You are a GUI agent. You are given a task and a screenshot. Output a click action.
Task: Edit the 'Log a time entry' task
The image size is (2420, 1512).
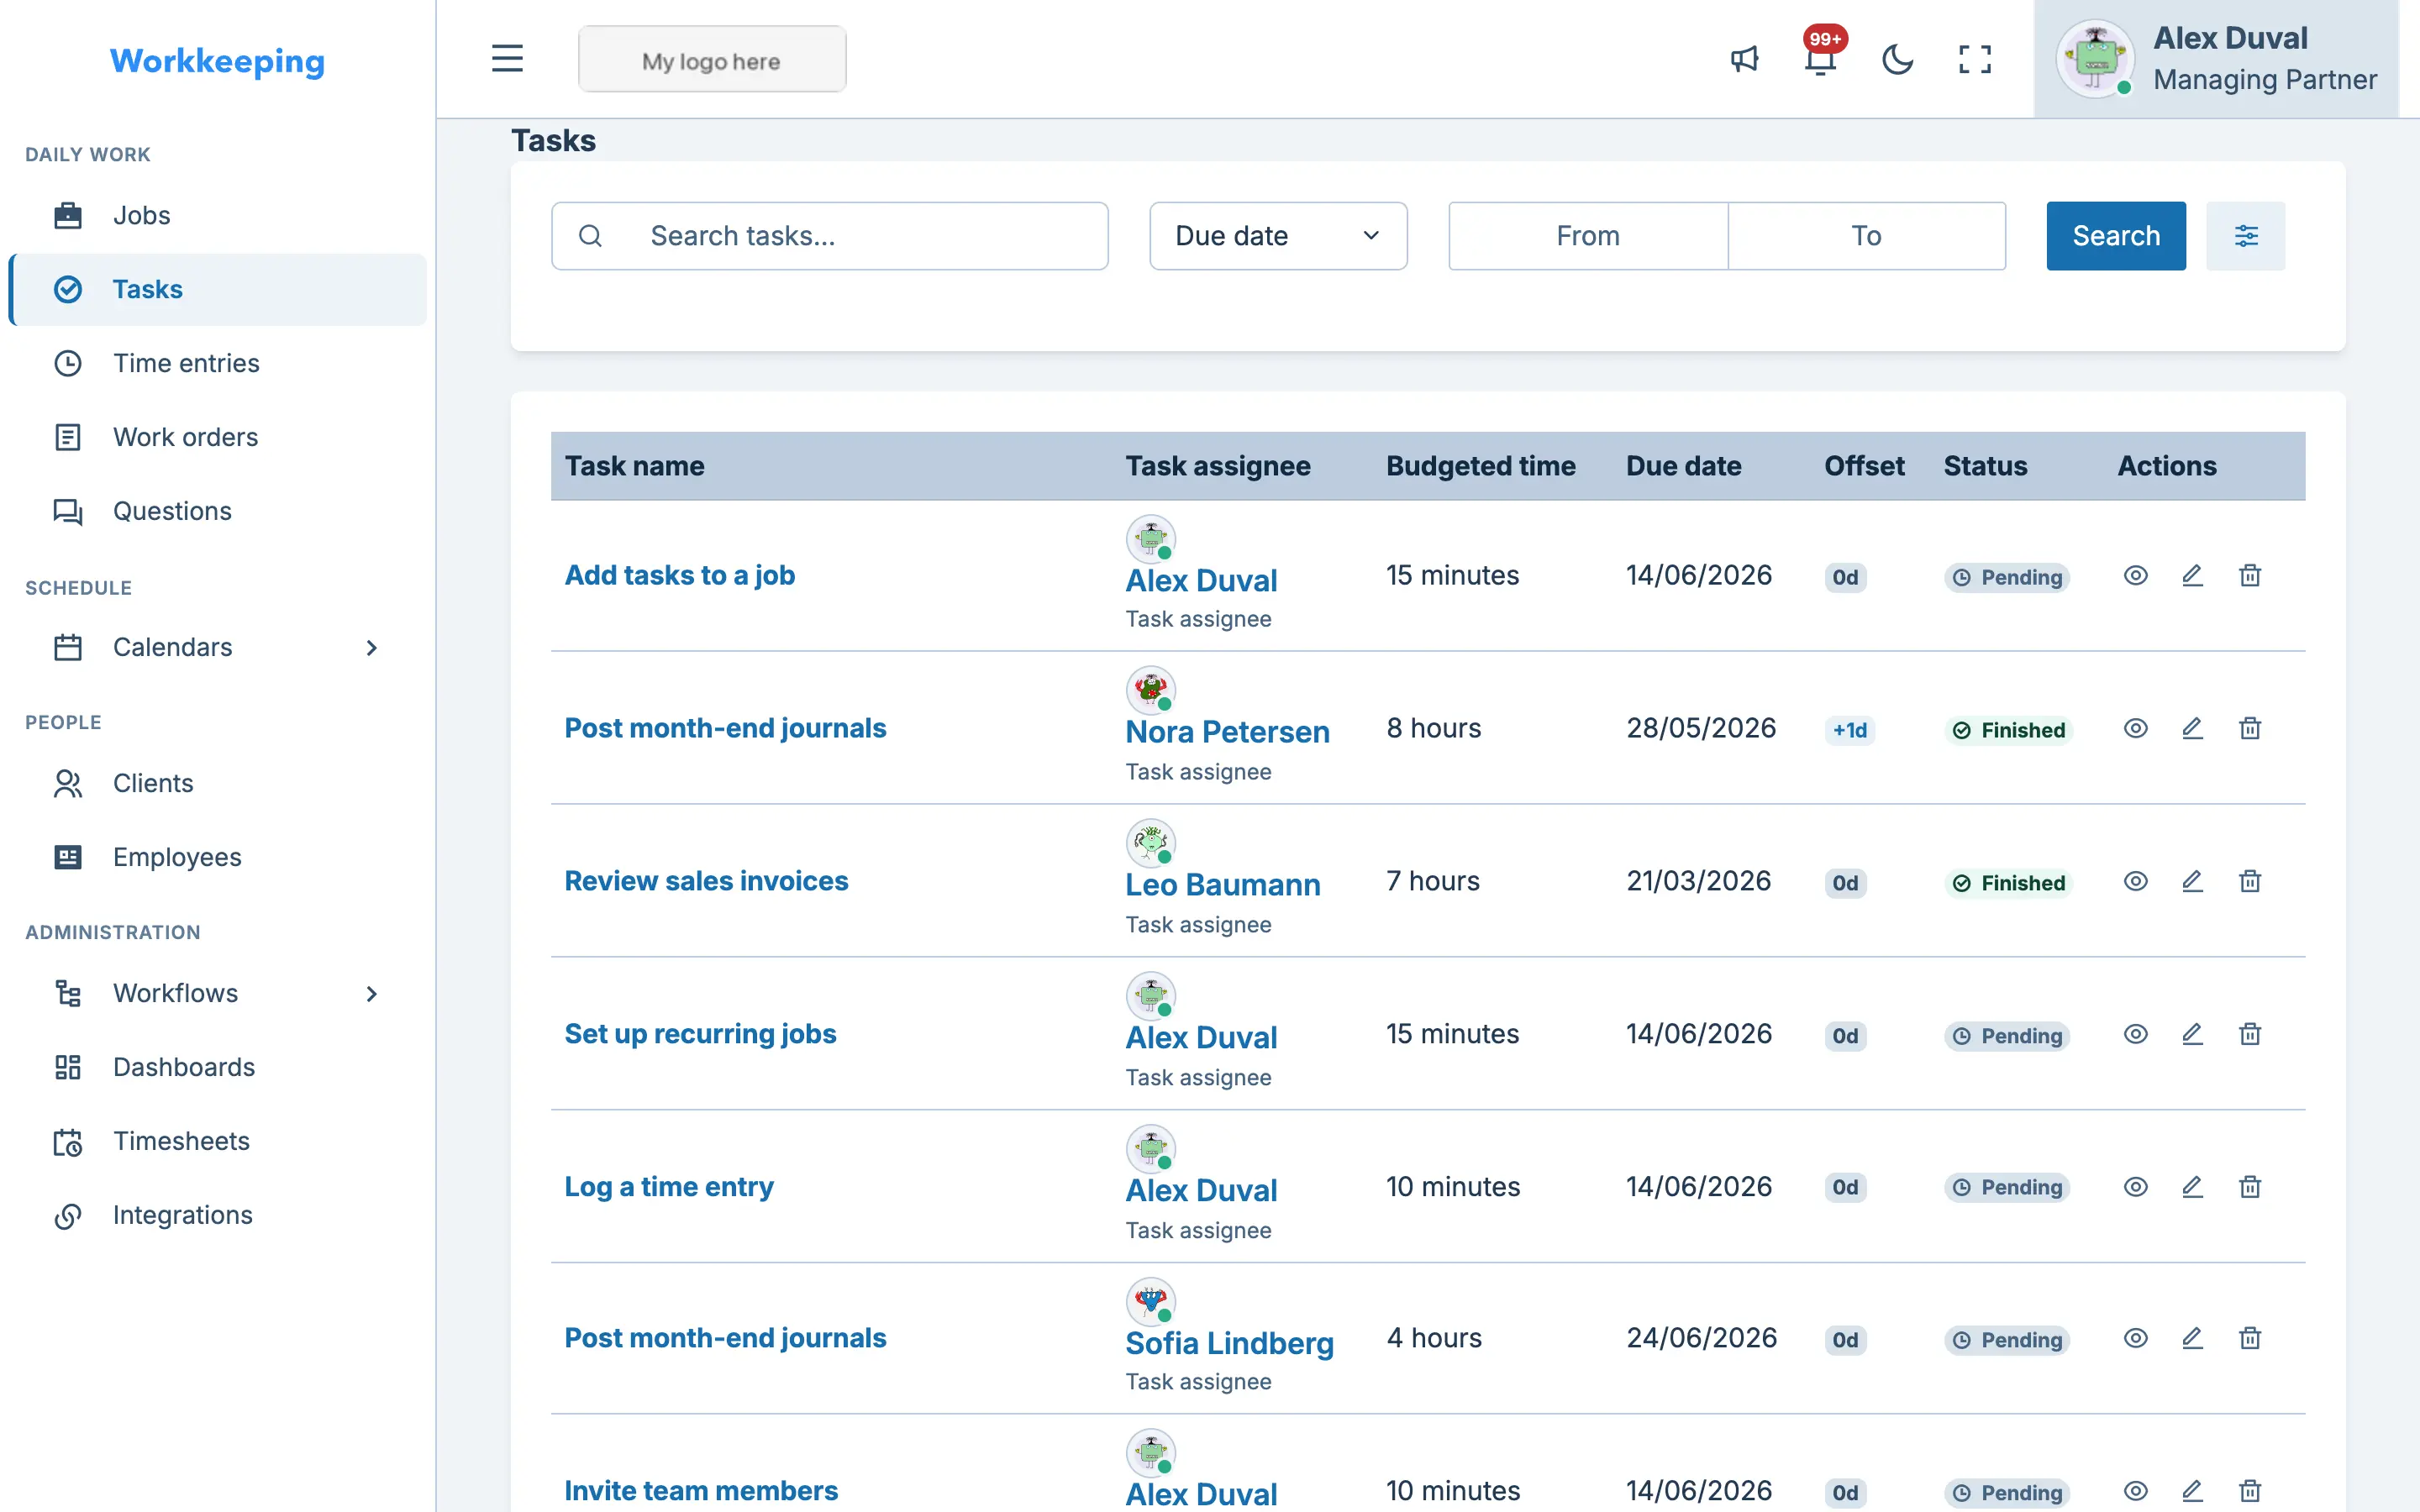(x=2192, y=1187)
